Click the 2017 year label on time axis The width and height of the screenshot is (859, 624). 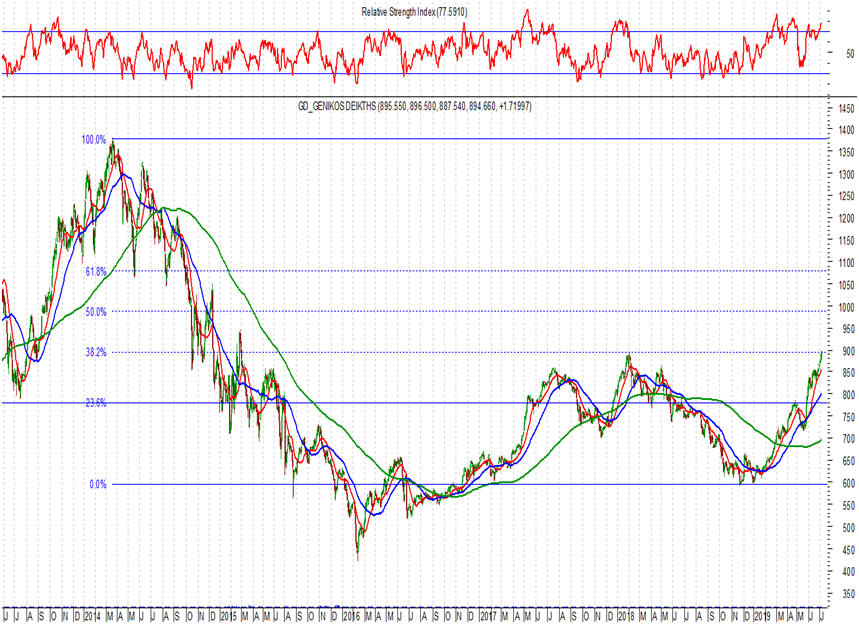488,617
